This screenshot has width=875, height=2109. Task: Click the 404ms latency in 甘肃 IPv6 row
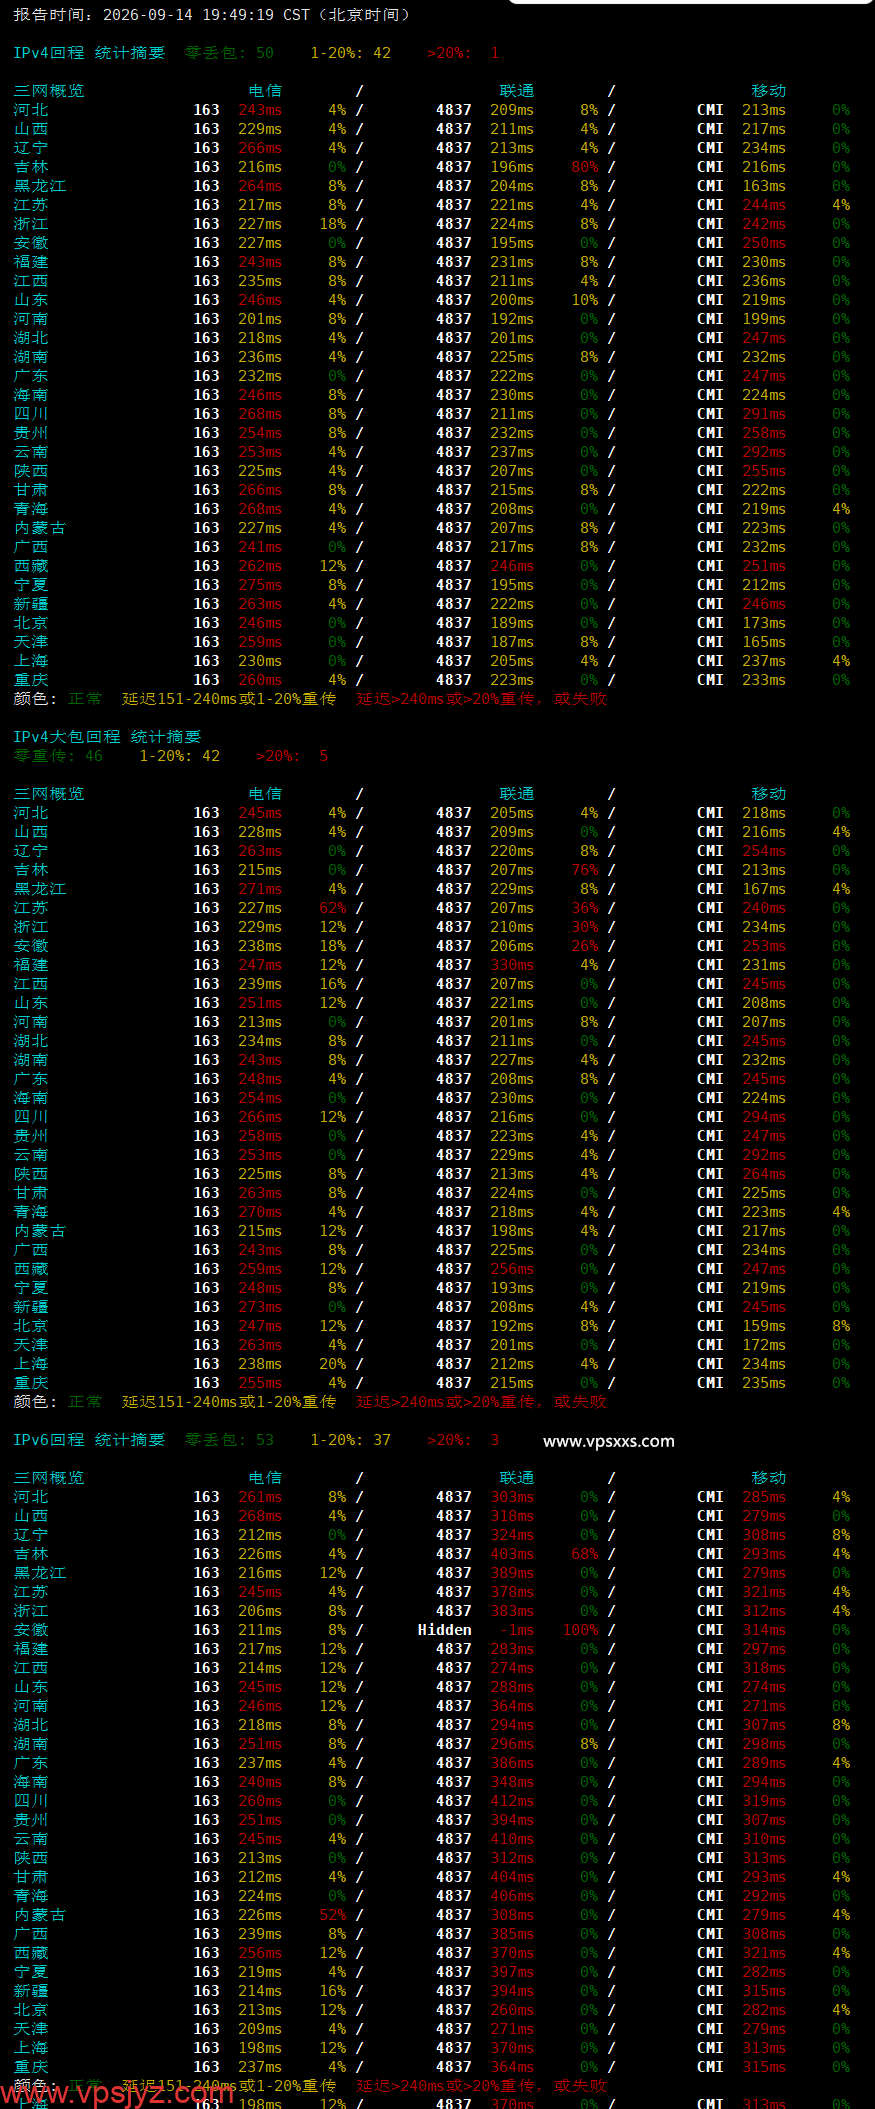coord(512,1877)
